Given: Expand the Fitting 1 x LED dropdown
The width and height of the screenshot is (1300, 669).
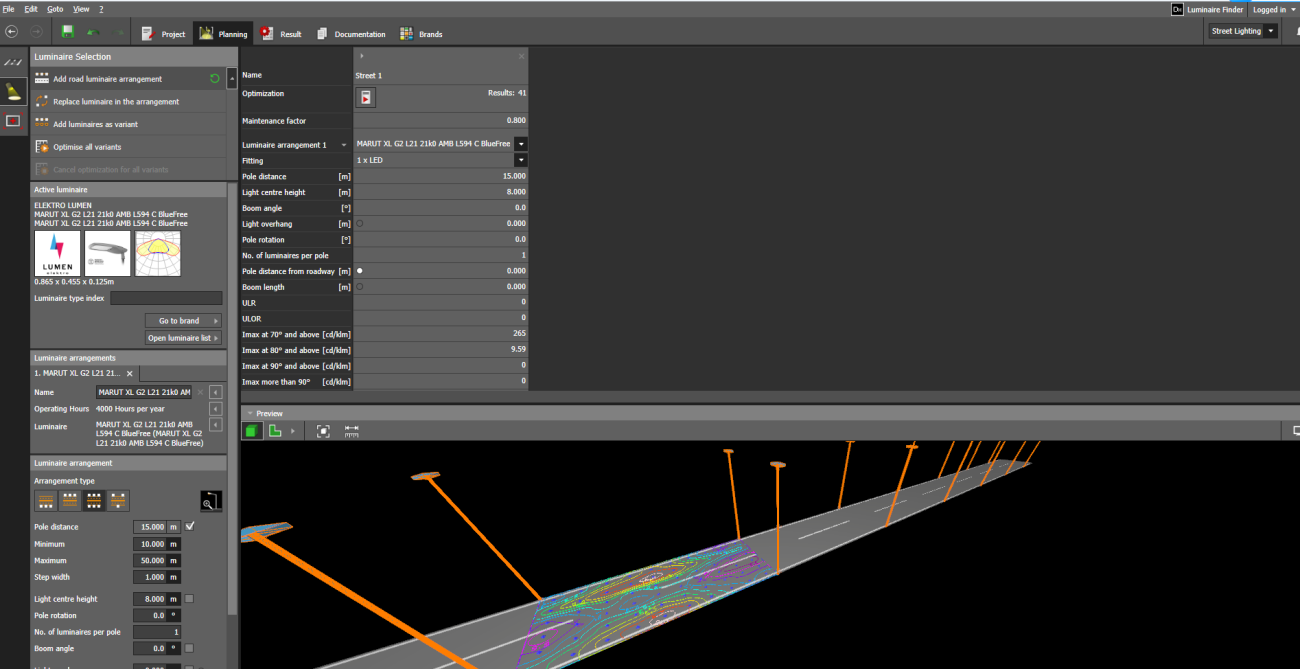Looking at the screenshot, I should [521, 160].
